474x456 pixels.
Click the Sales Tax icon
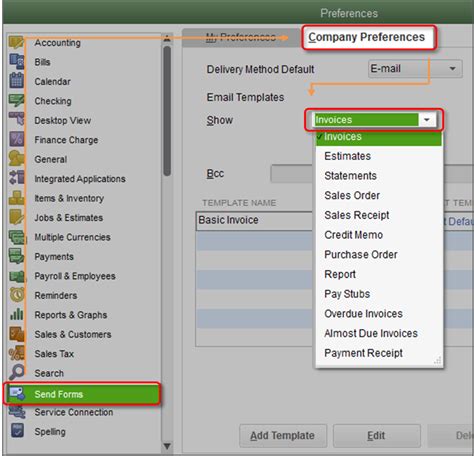tap(16, 353)
